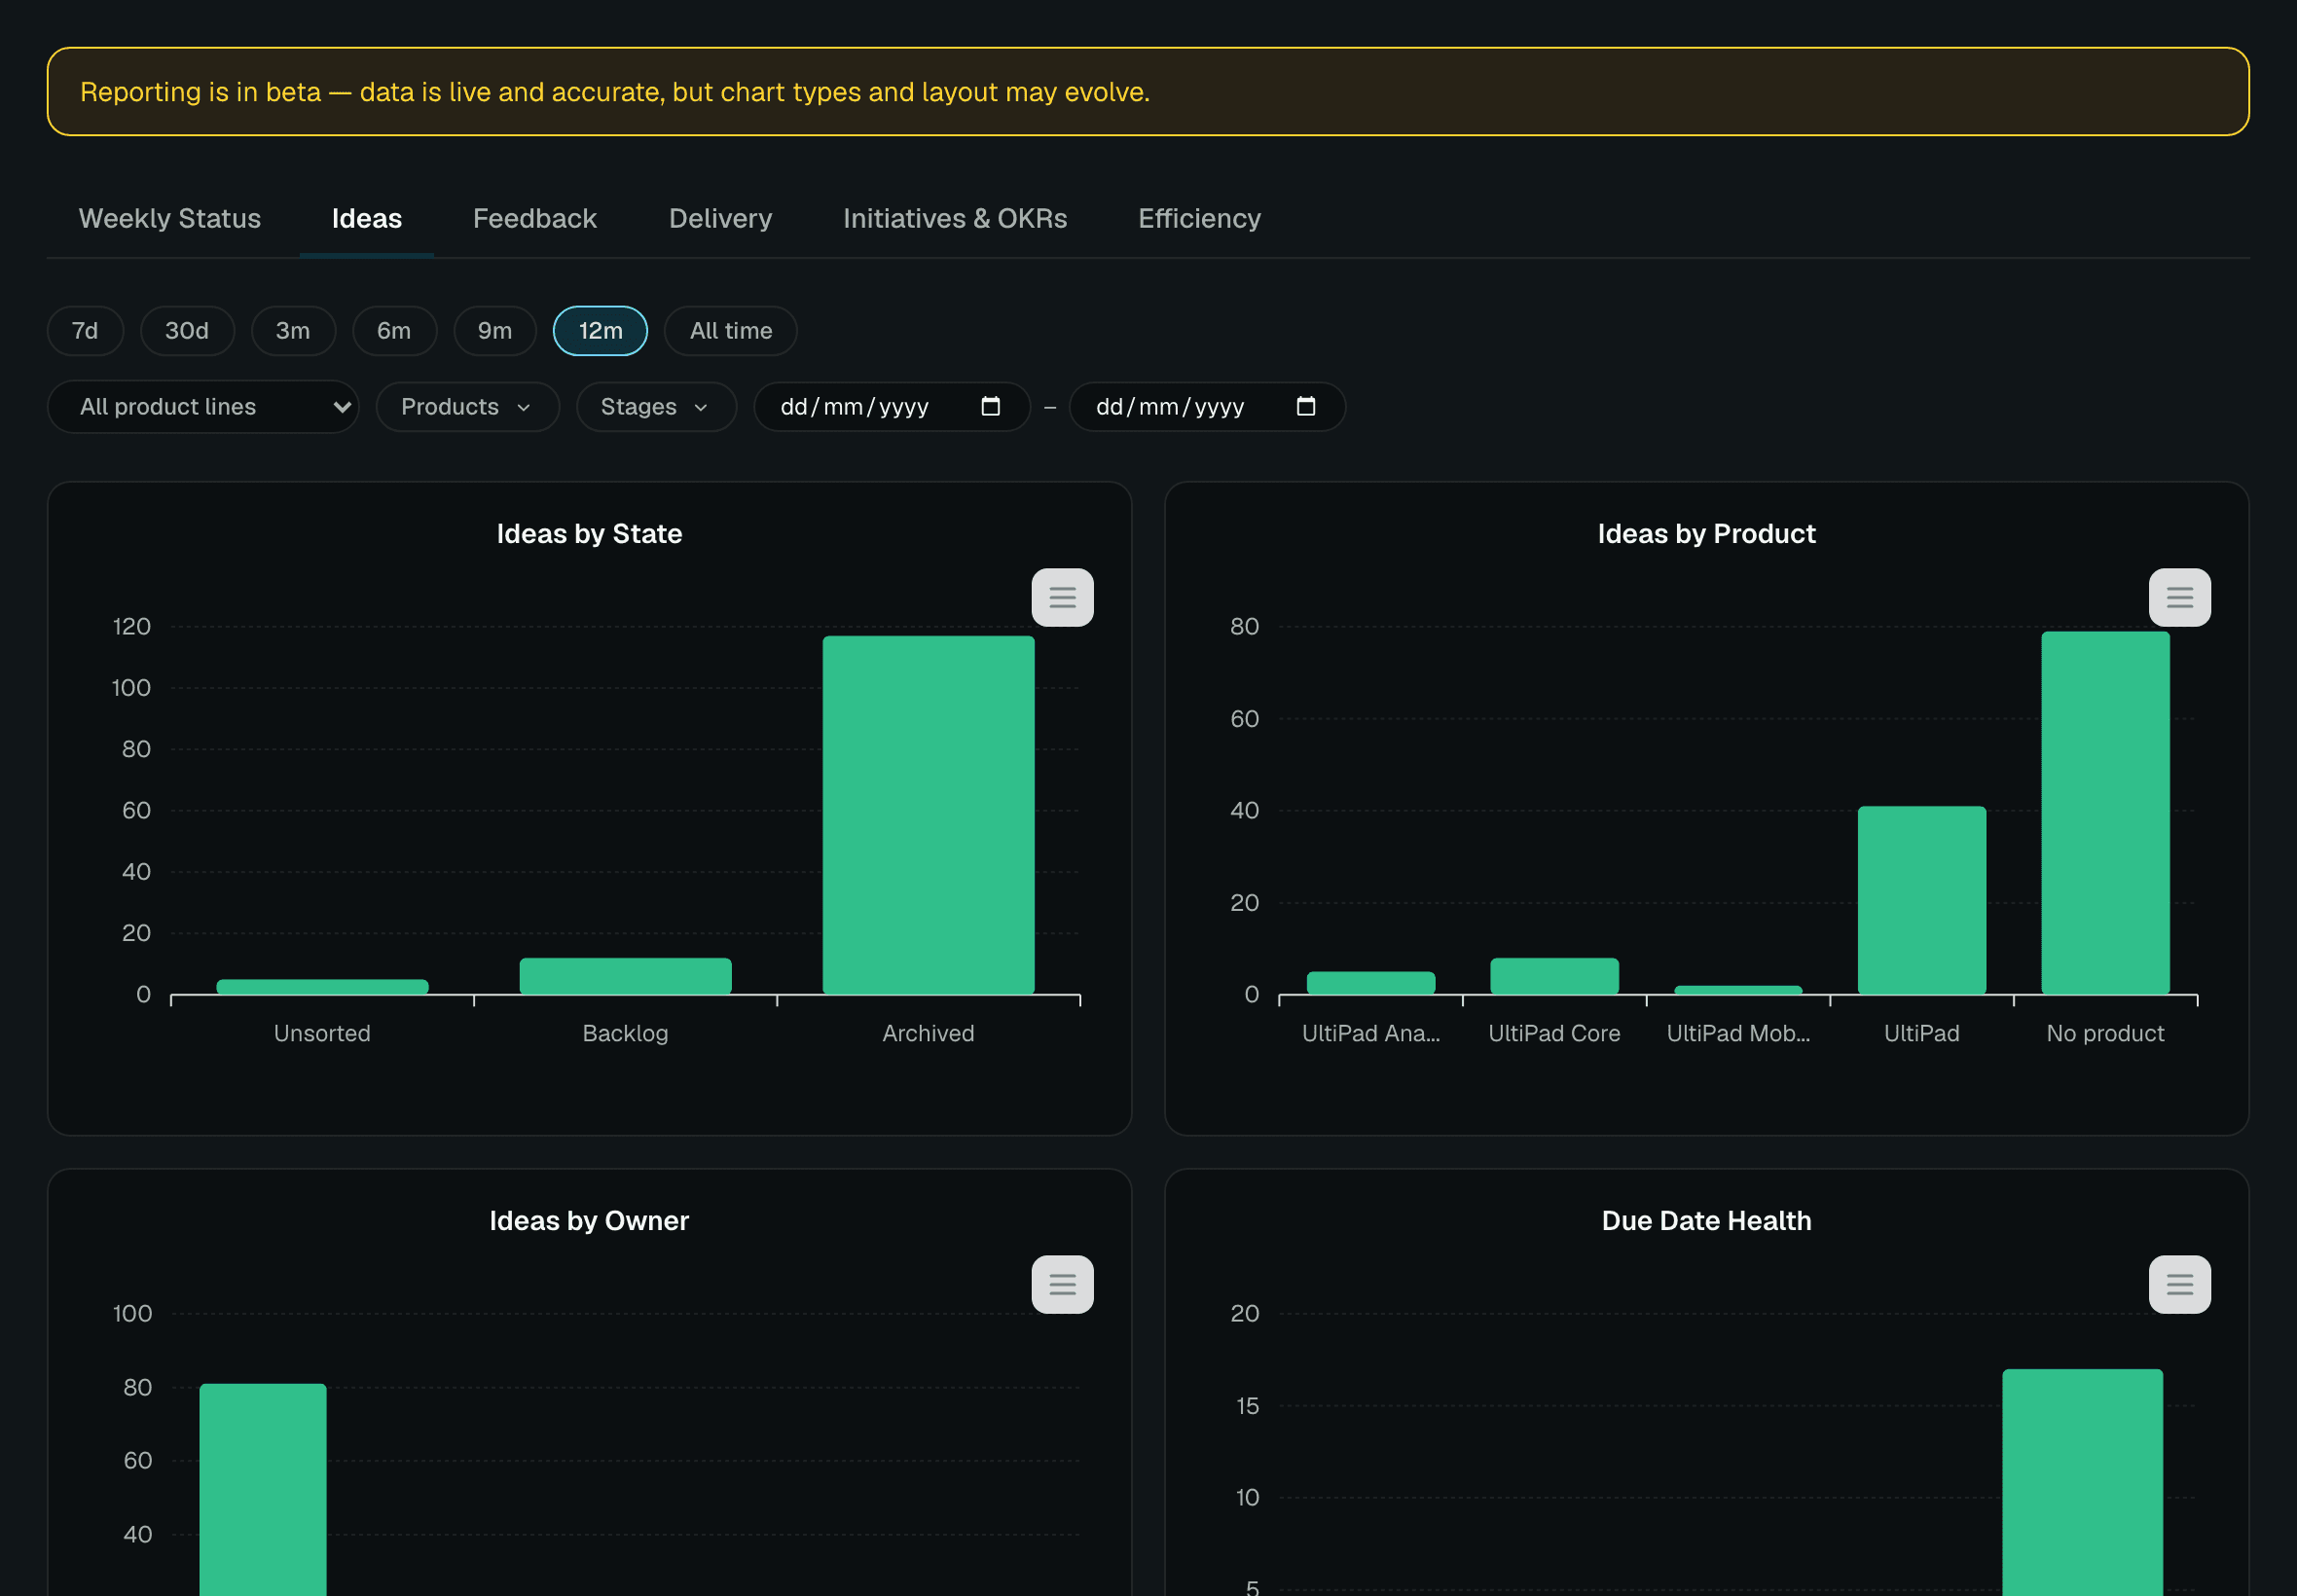The height and width of the screenshot is (1596, 2297).
Task: Click the 'Ideas by Product' chart title
Action: pos(1706,534)
